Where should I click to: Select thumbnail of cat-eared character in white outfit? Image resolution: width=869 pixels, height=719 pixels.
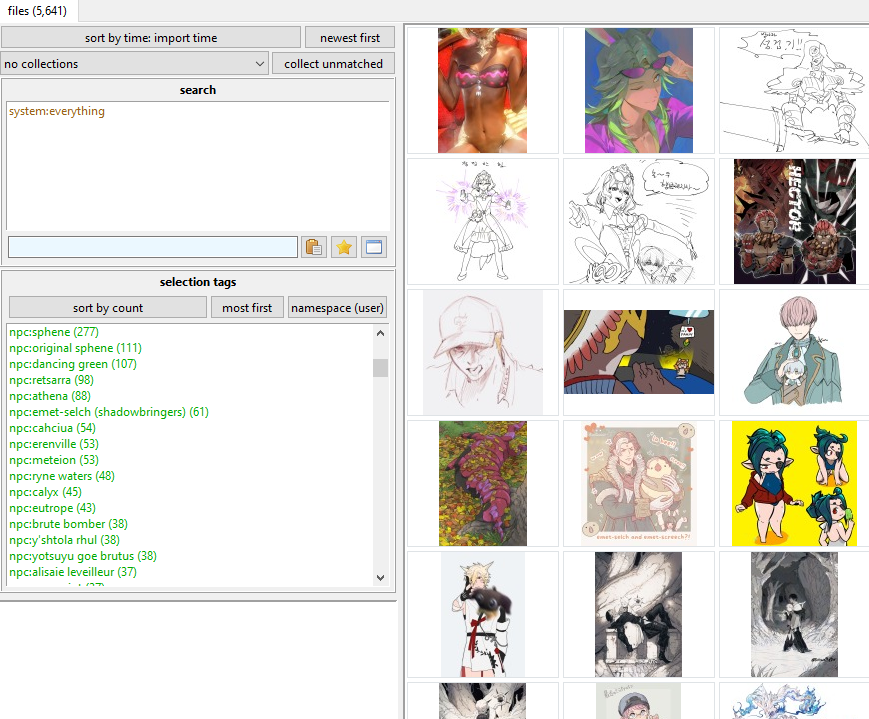coord(482,614)
